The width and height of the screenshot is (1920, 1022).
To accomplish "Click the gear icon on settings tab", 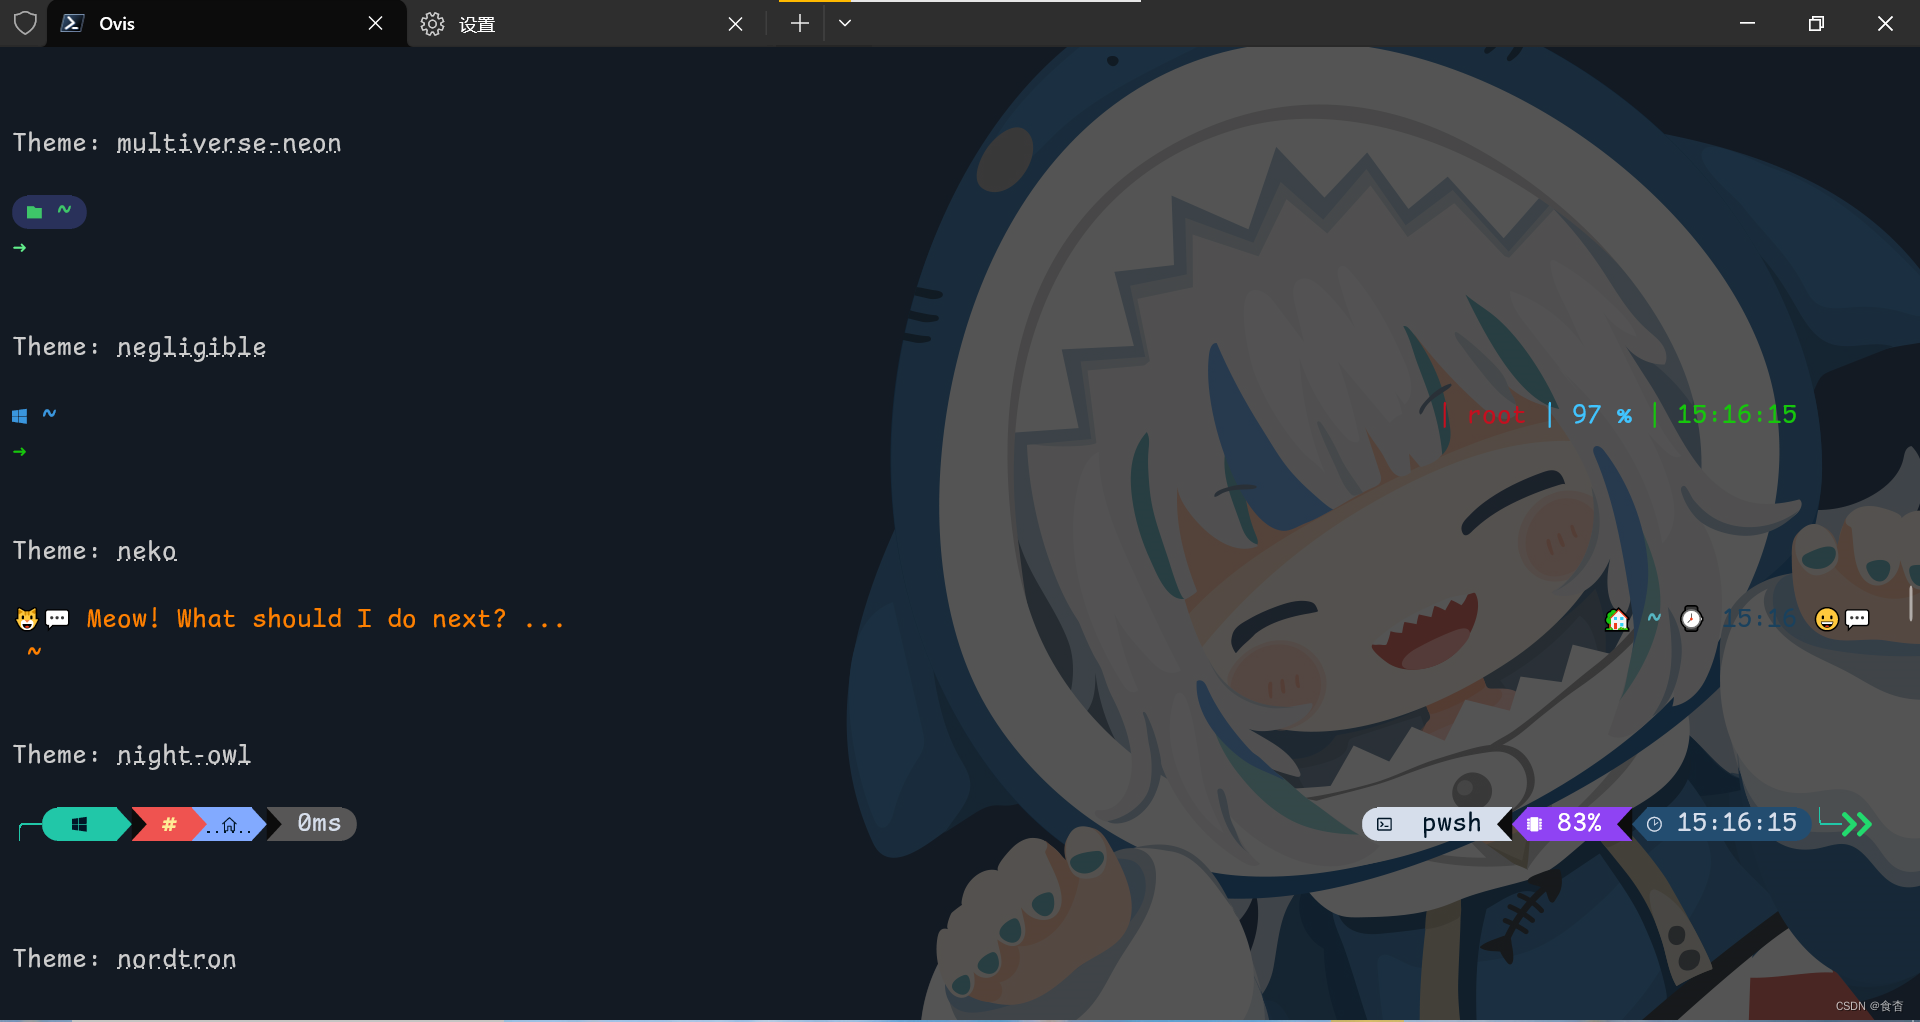I will tap(432, 24).
